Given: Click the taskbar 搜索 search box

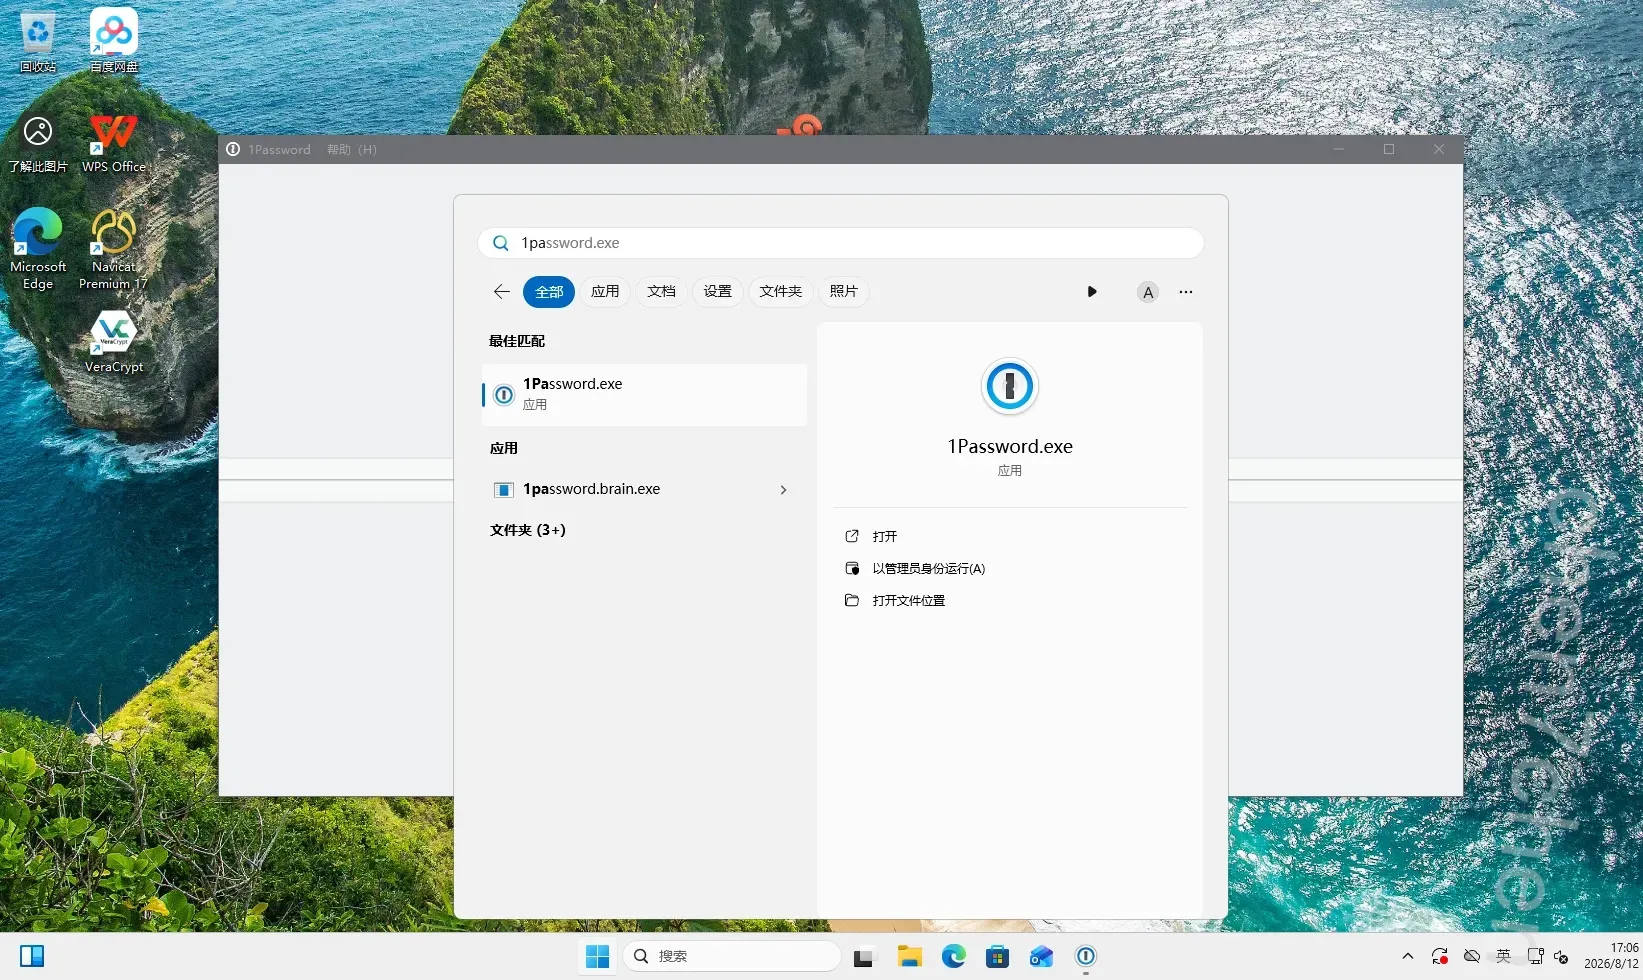Looking at the screenshot, I should click(x=731, y=957).
